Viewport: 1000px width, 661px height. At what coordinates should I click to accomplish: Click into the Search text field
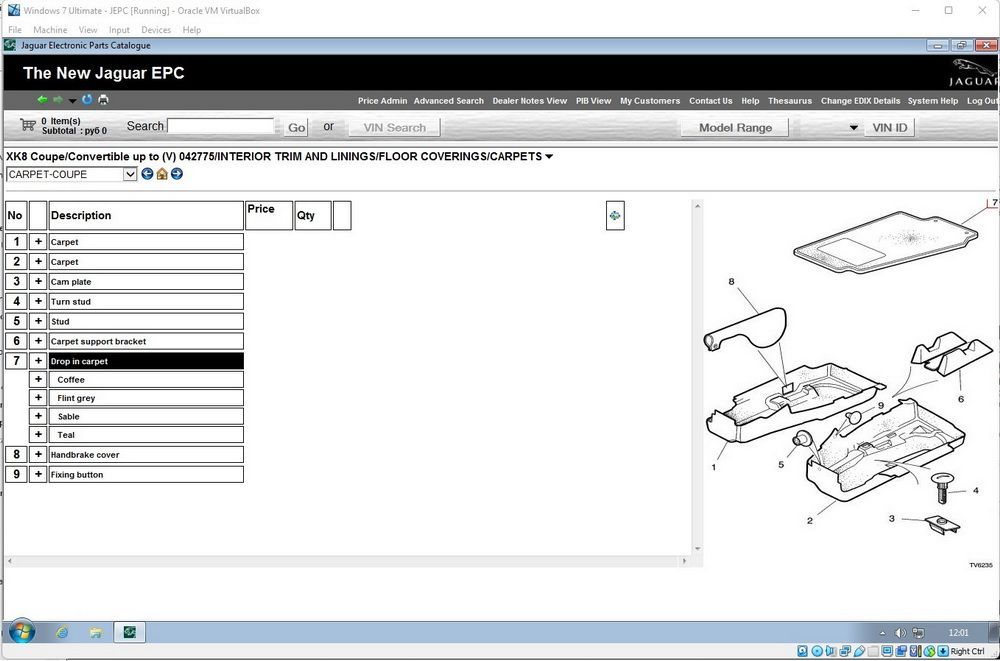point(221,126)
